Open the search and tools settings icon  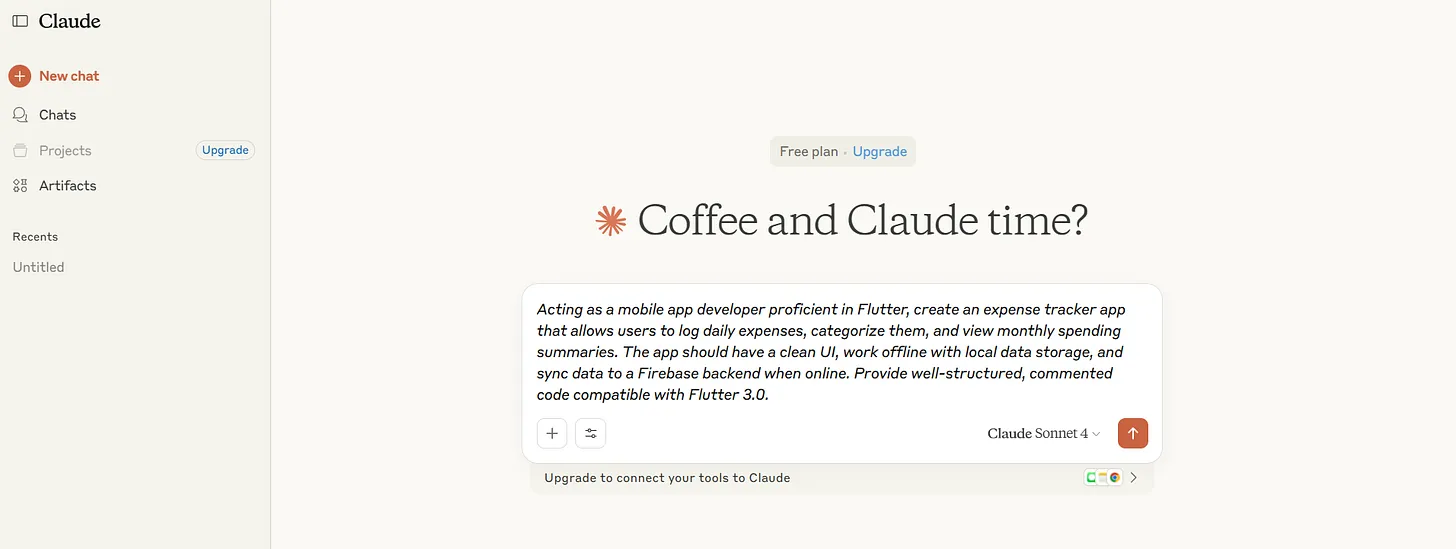(x=591, y=433)
